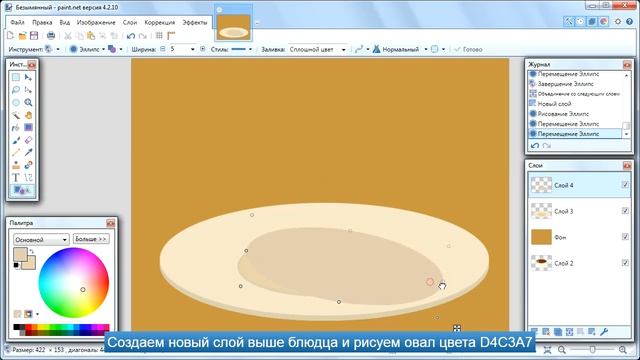Click the zoom slider in status bar
This screenshot has width=640, height=360.
click(x=592, y=349)
